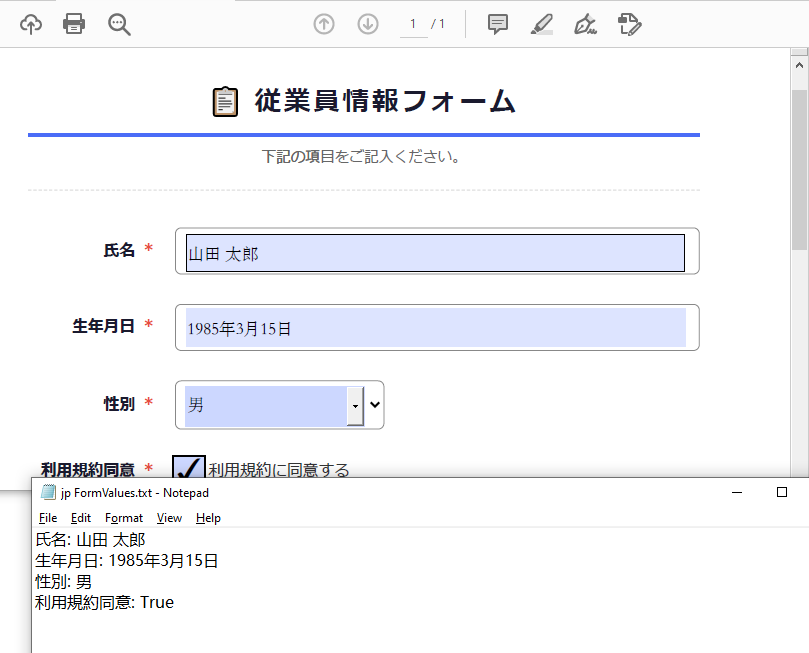Image resolution: width=809 pixels, height=653 pixels.
Task: Click the 'jp FormValues.txt - Notepad' title text
Action: click(135, 493)
